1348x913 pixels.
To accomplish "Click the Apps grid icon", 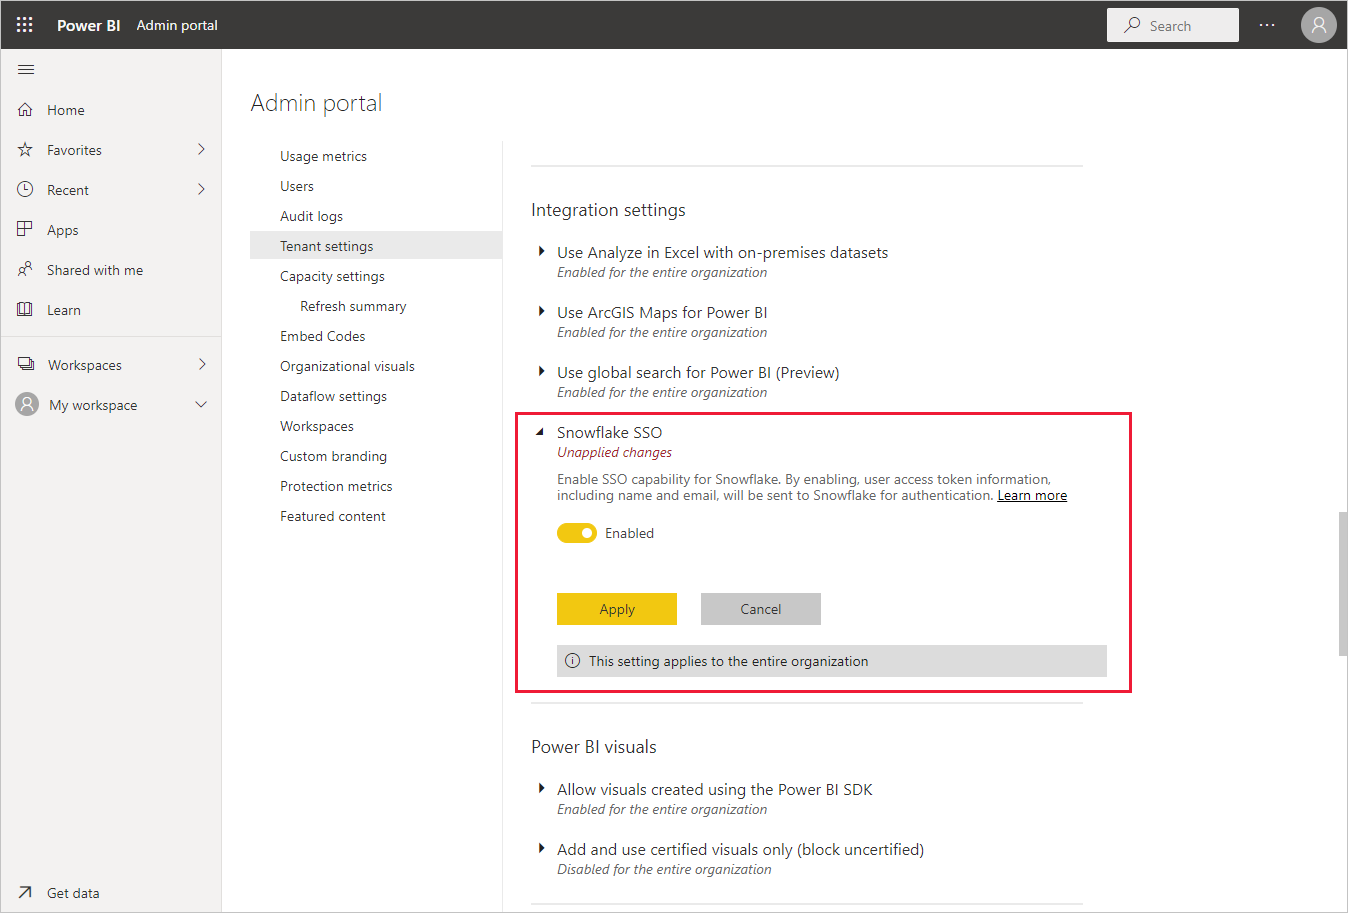I will pos(25,229).
